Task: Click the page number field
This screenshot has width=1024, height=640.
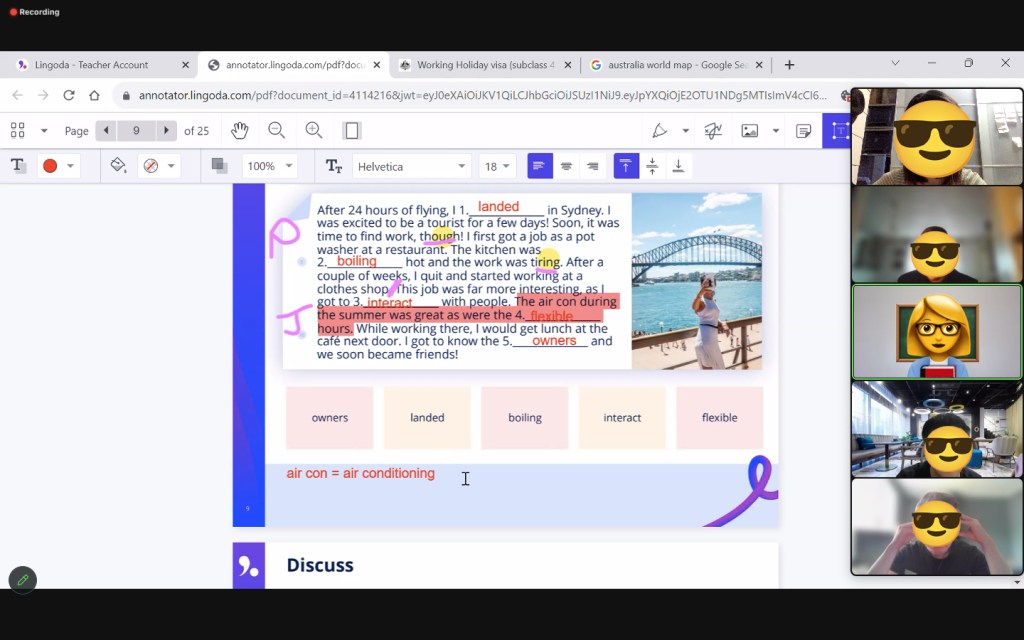Action: tap(136, 131)
